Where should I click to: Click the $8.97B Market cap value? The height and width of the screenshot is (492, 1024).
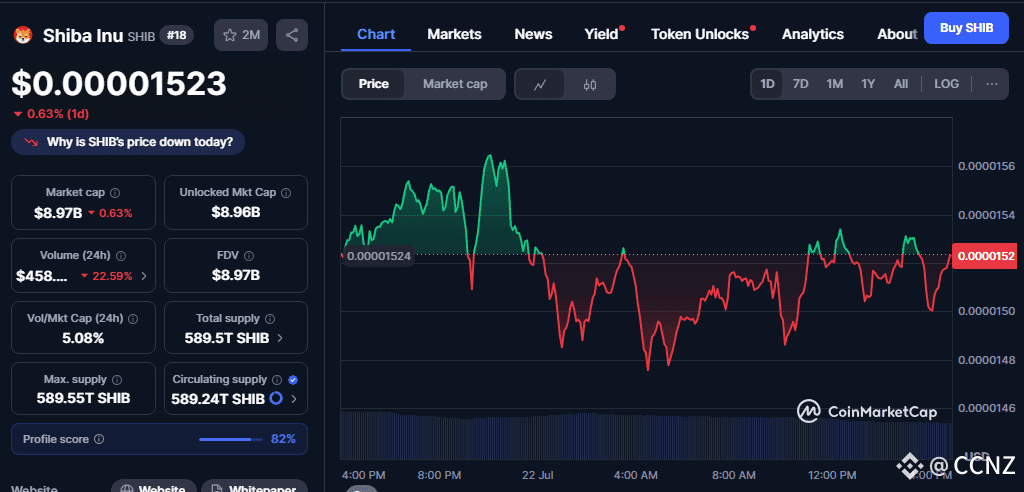click(x=58, y=212)
